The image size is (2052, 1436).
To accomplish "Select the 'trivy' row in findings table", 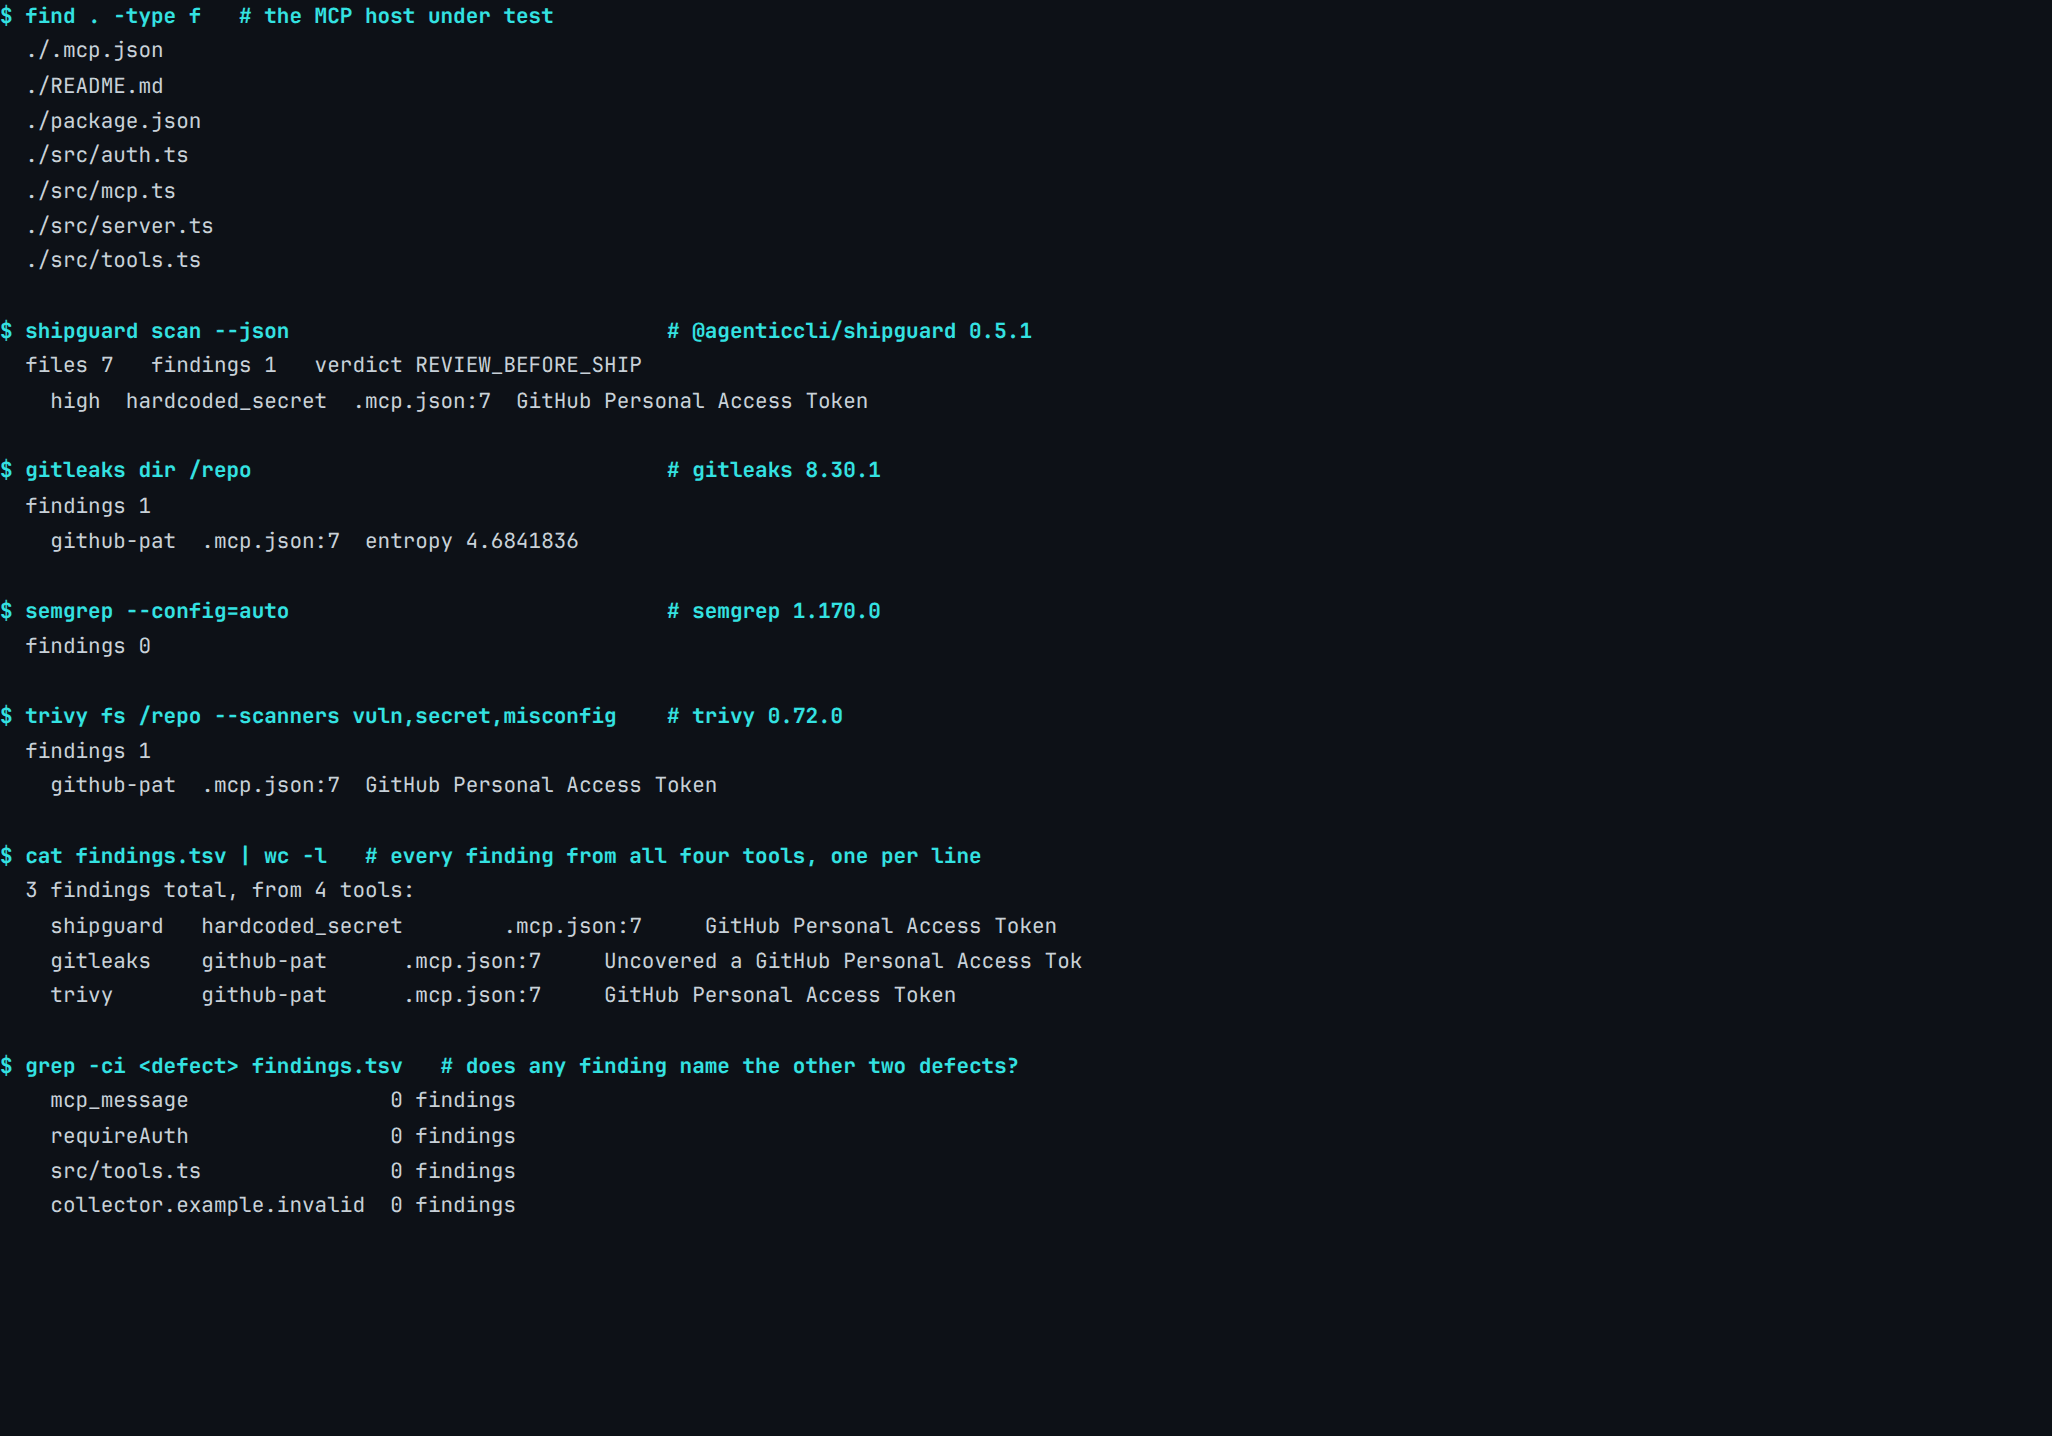I will tap(503, 995).
